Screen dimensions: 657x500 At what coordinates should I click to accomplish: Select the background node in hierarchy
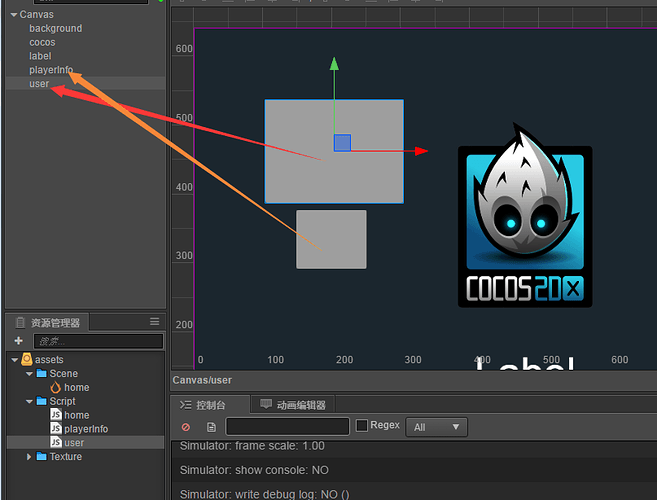[56, 28]
